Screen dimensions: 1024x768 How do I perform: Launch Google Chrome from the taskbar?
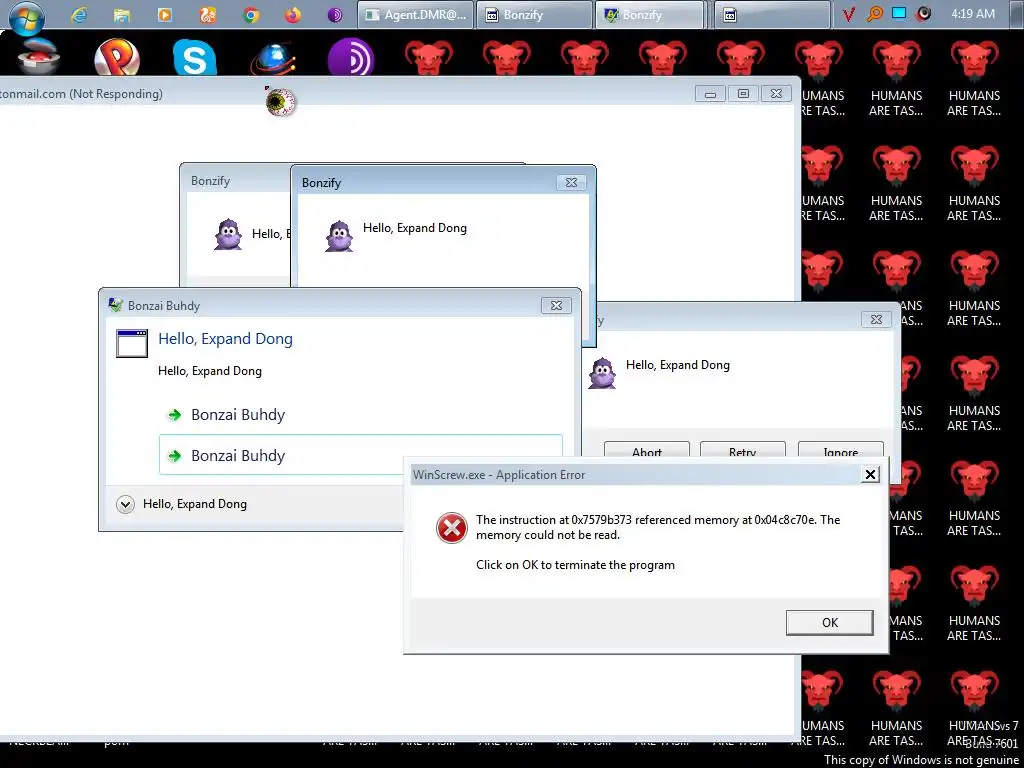point(251,15)
